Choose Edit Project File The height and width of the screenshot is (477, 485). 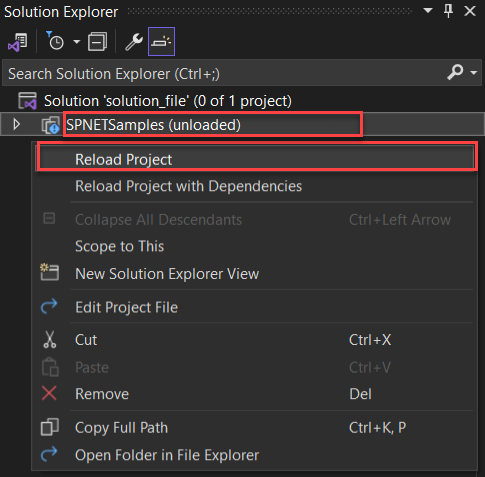pyautogui.click(x=127, y=307)
